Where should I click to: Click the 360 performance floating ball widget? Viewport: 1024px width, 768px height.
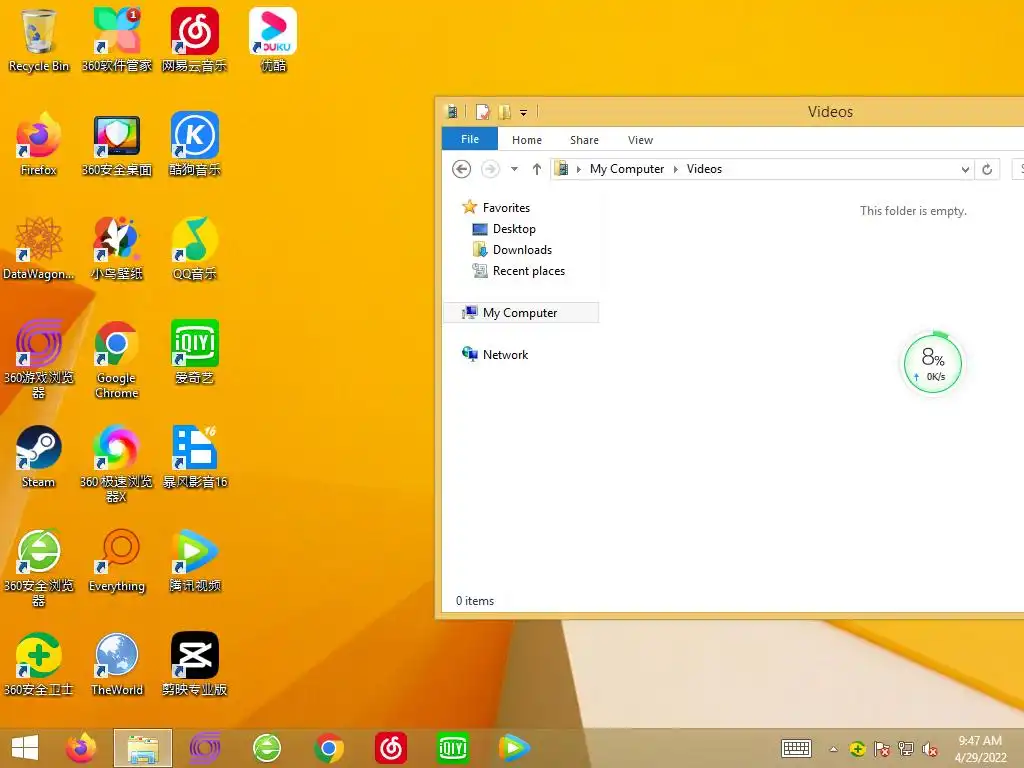coord(933,364)
